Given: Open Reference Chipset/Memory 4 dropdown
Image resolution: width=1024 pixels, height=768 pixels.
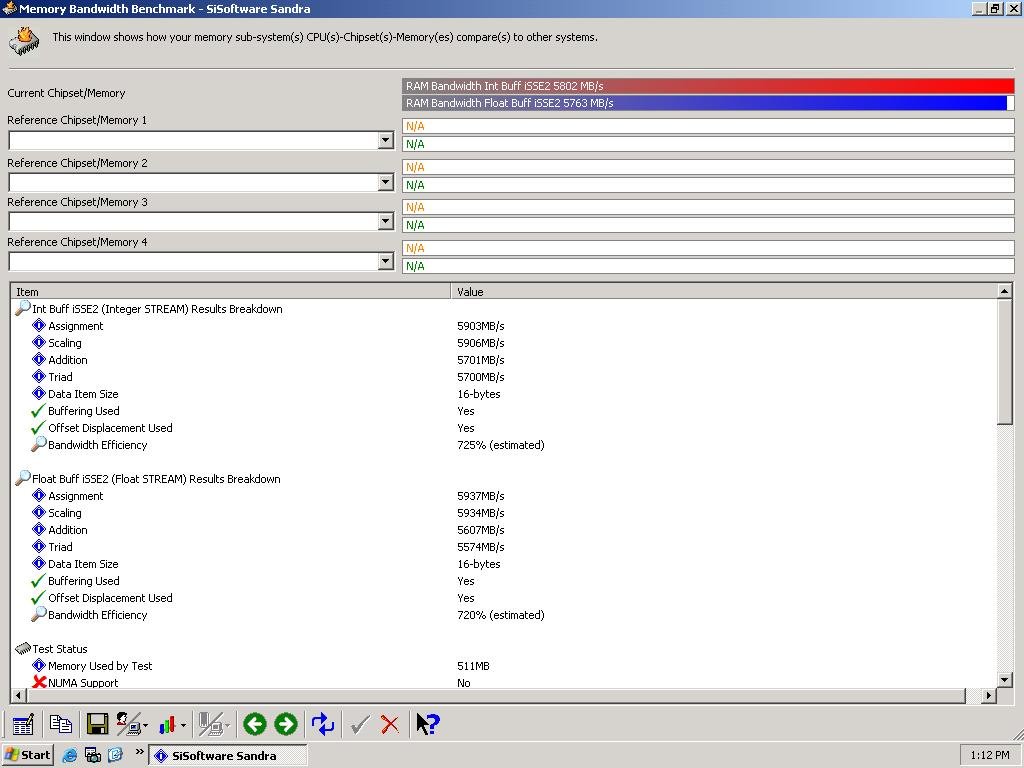Looking at the screenshot, I should tap(385, 262).
